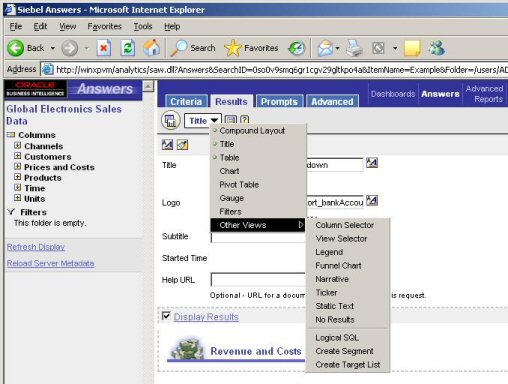The width and height of the screenshot is (508, 384).
Task: Click into the Help URL input field
Action: pyautogui.click(x=258, y=280)
